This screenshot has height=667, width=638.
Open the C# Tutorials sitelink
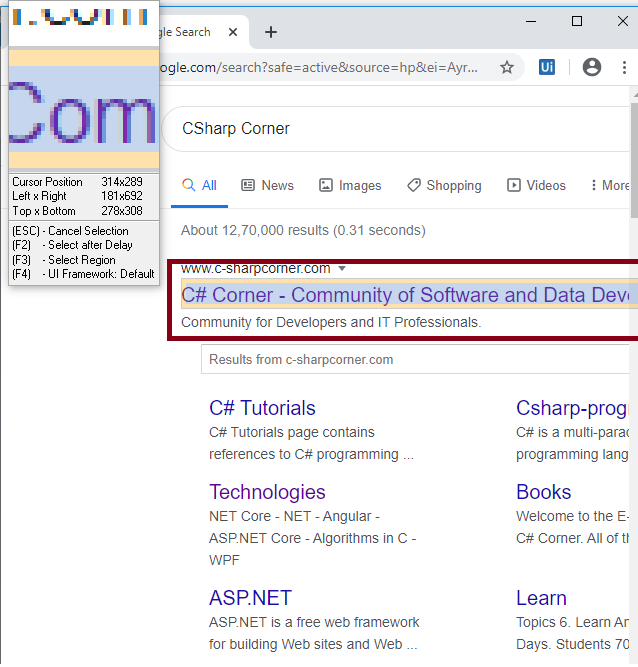[x=262, y=408]
